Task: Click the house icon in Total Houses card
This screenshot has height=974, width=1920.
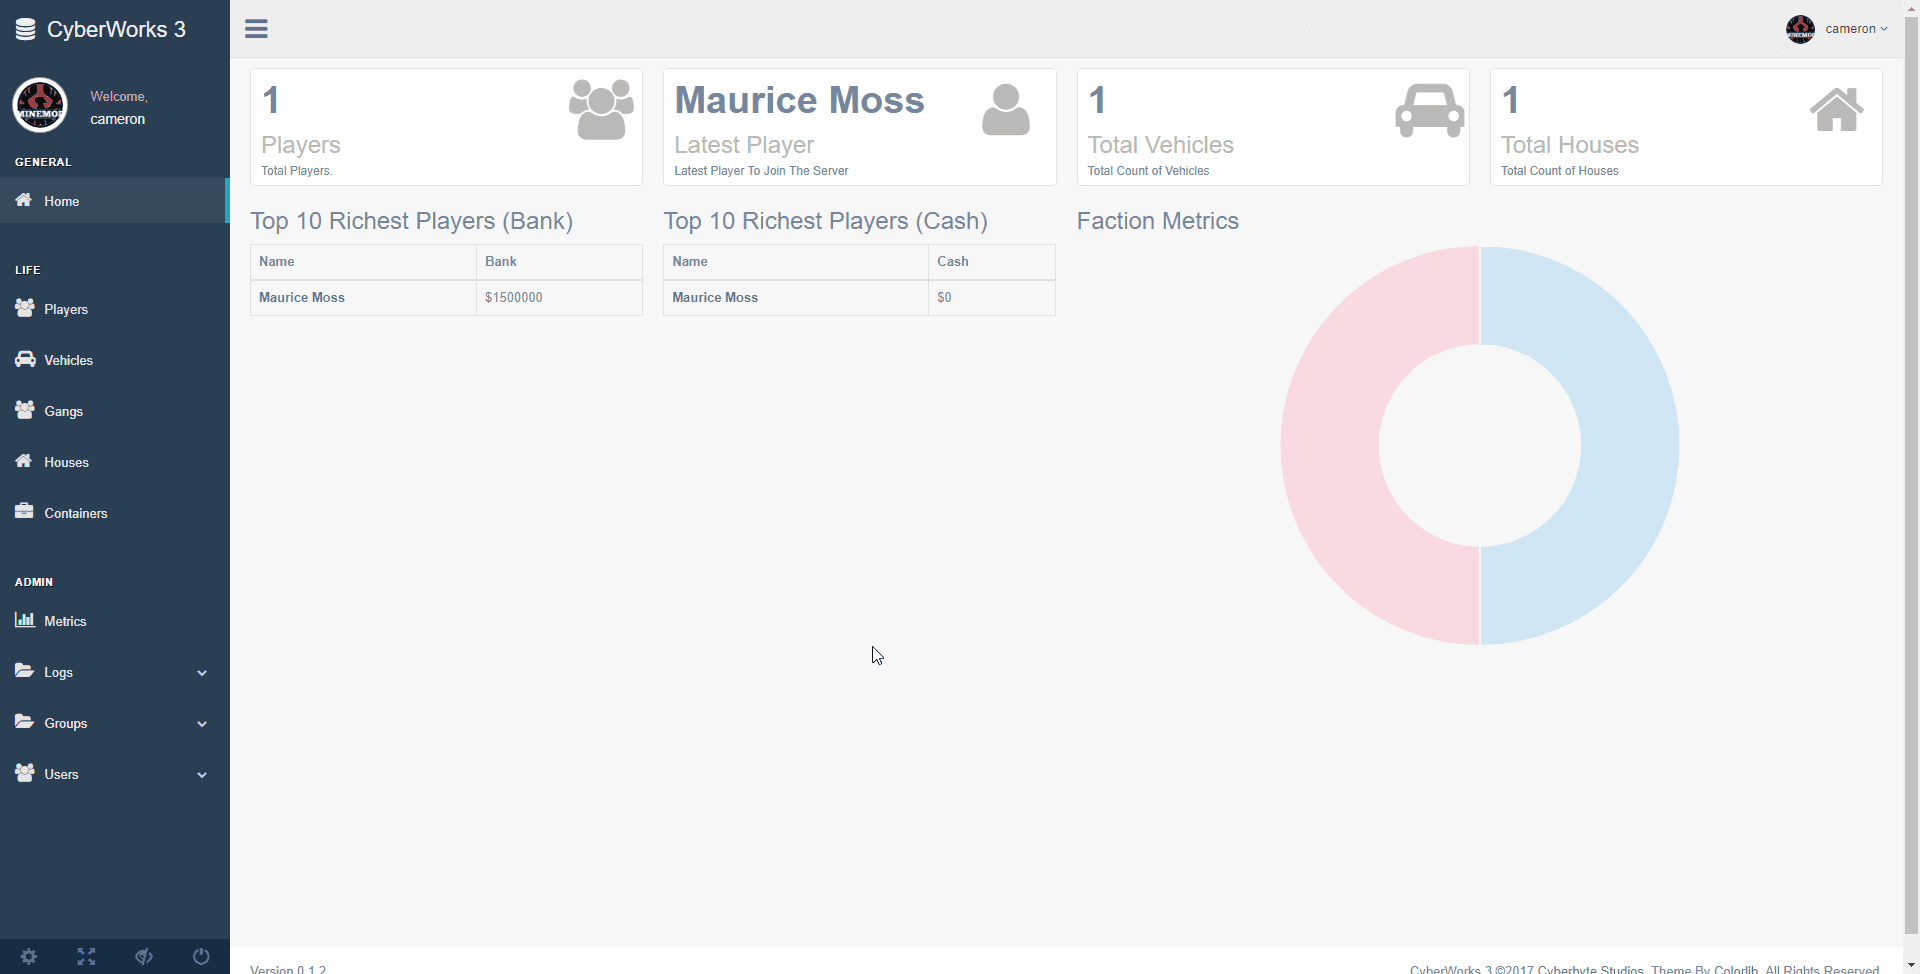Action: [x=1836, y=109]
